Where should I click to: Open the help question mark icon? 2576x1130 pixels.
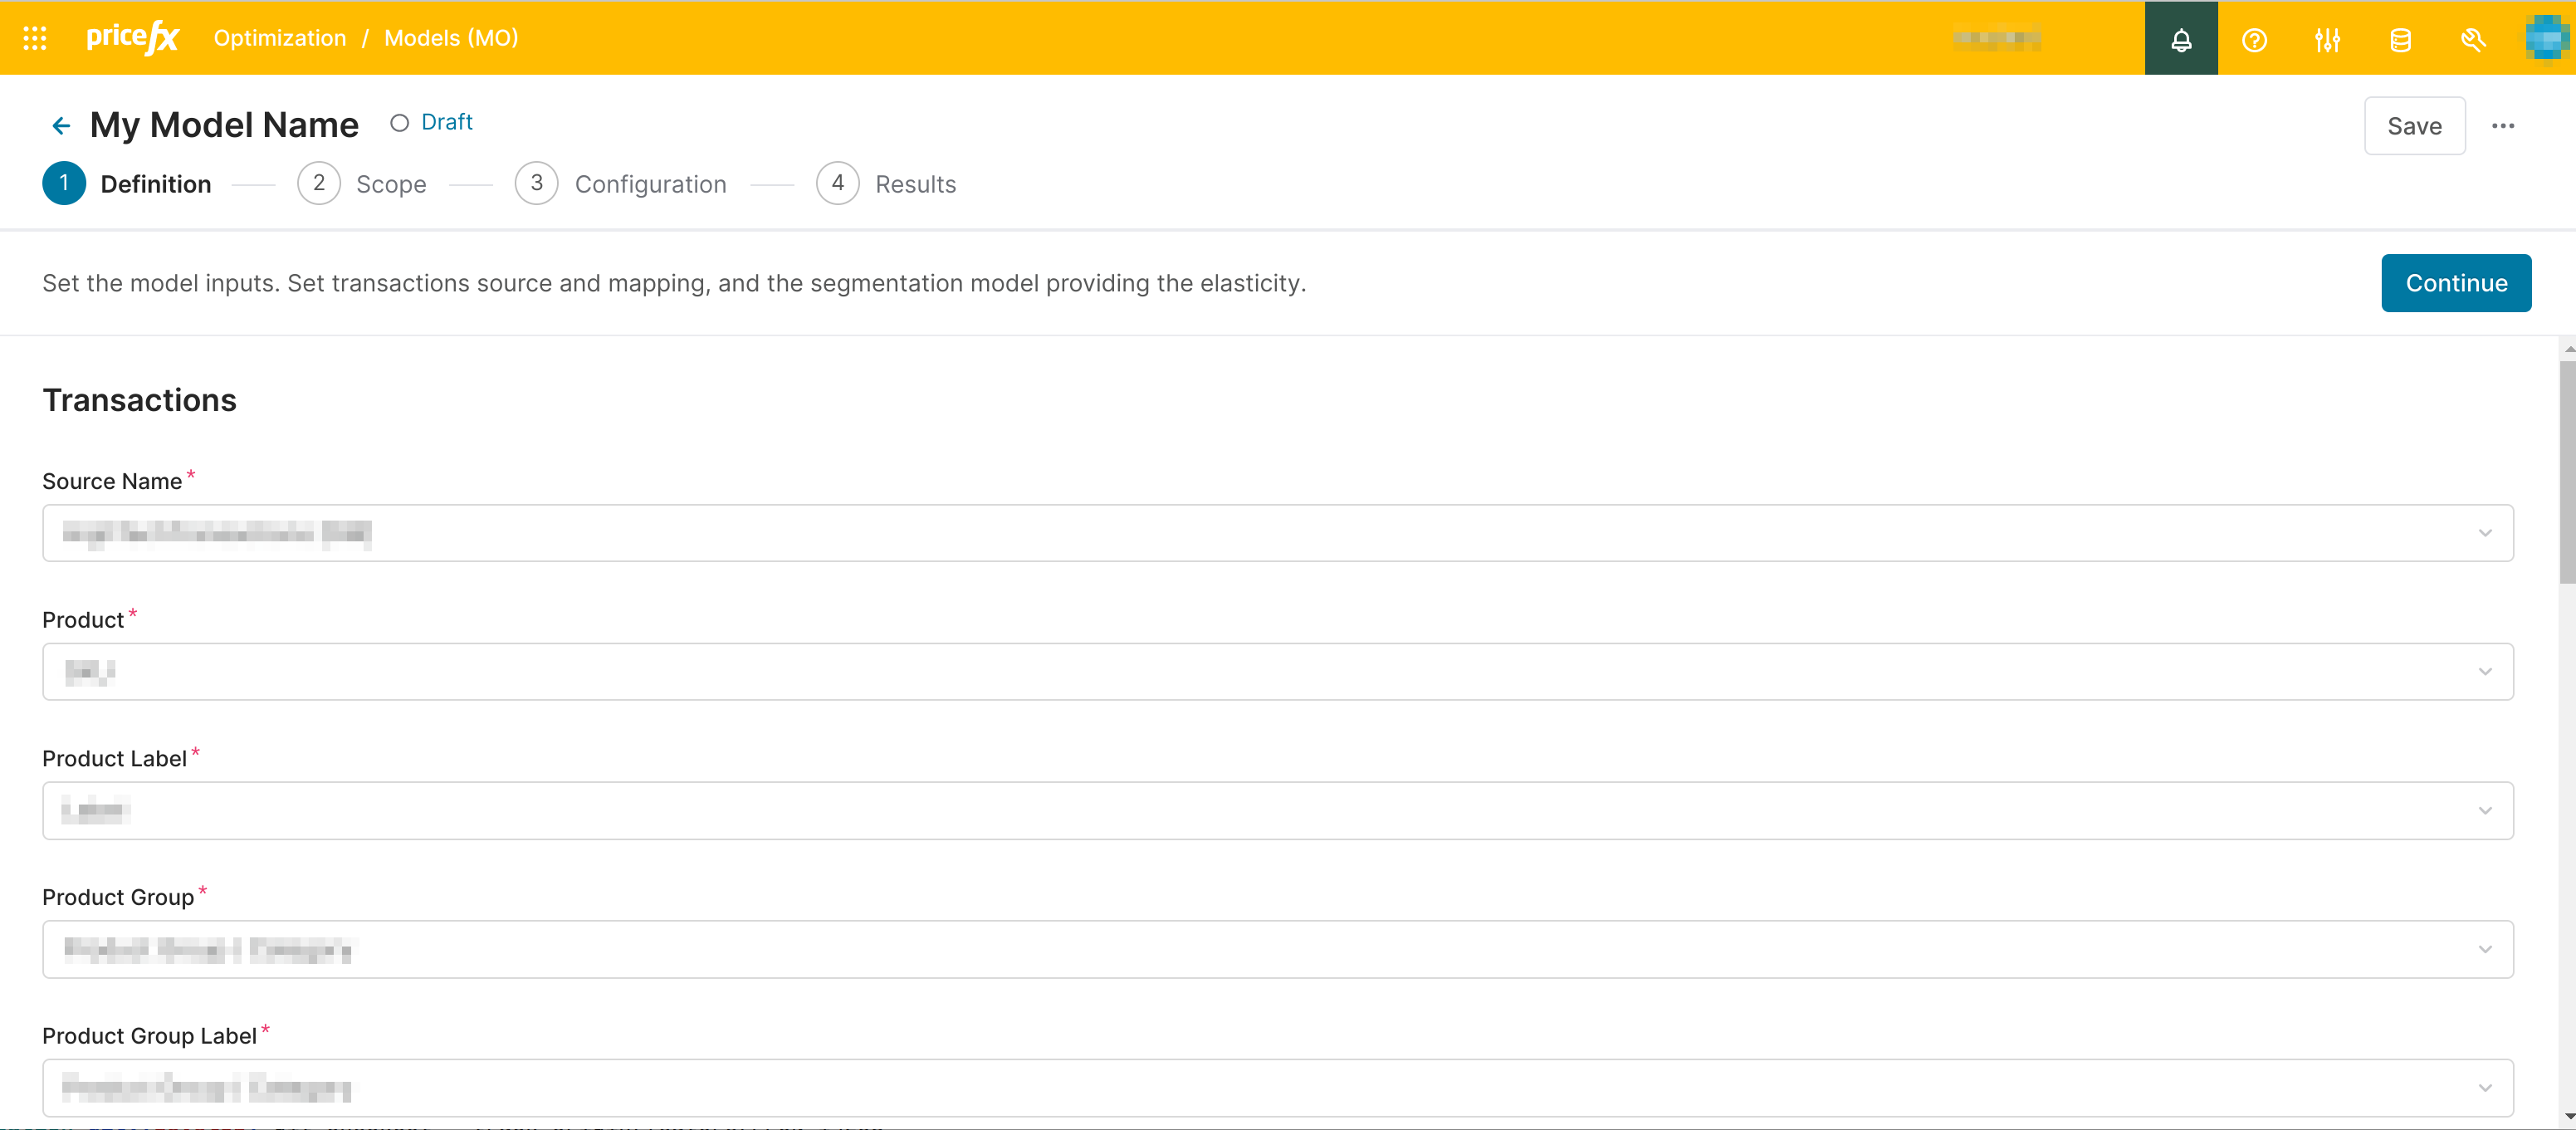tap(2254, 39)
